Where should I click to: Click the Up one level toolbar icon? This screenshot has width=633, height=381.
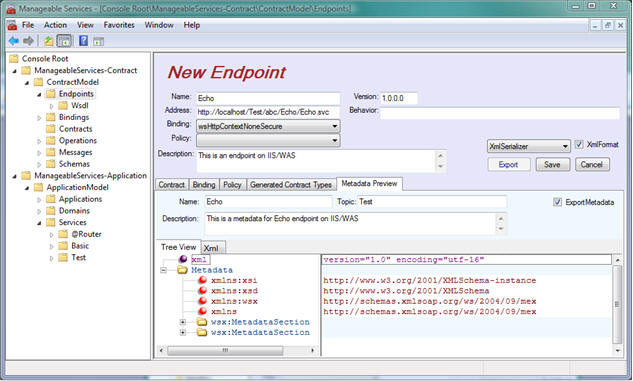point(48,41)
